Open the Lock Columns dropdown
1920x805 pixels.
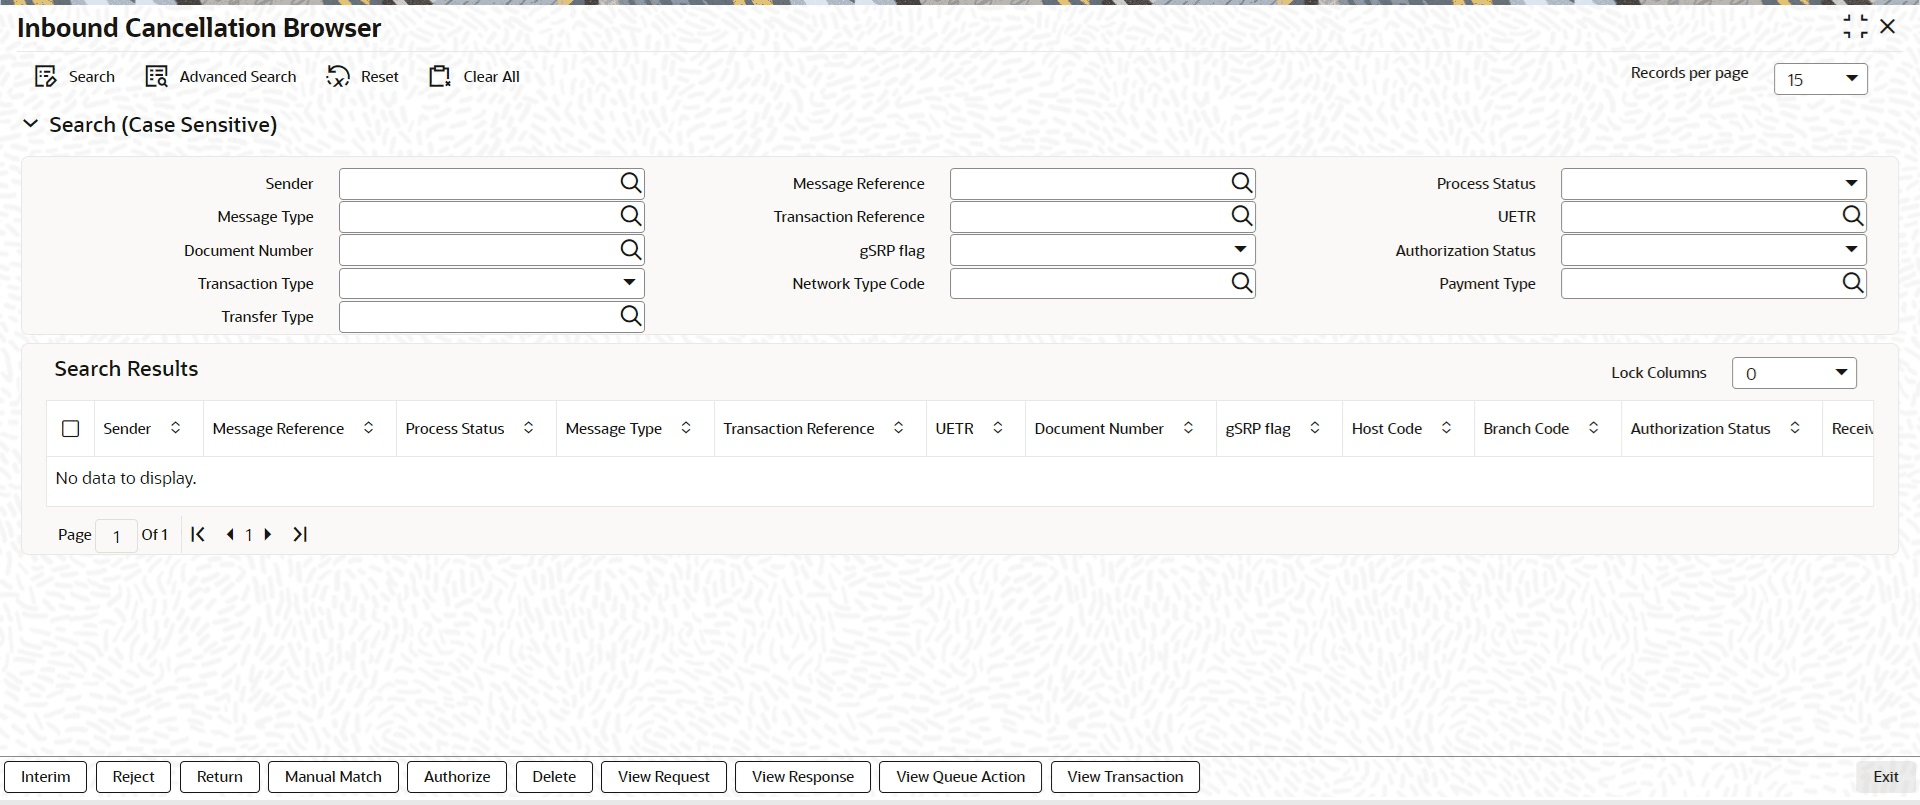[x=1794, y=373]
